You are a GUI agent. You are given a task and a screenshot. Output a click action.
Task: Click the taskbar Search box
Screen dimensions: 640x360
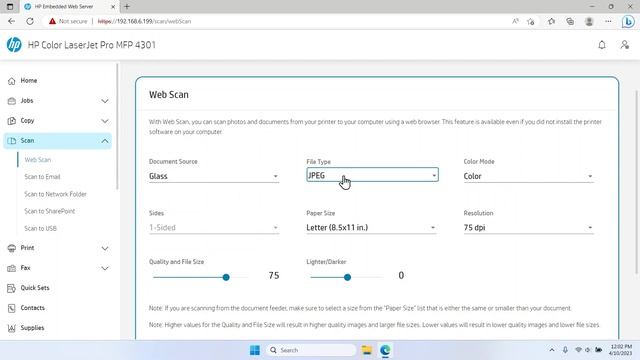[x=311, y=350]
